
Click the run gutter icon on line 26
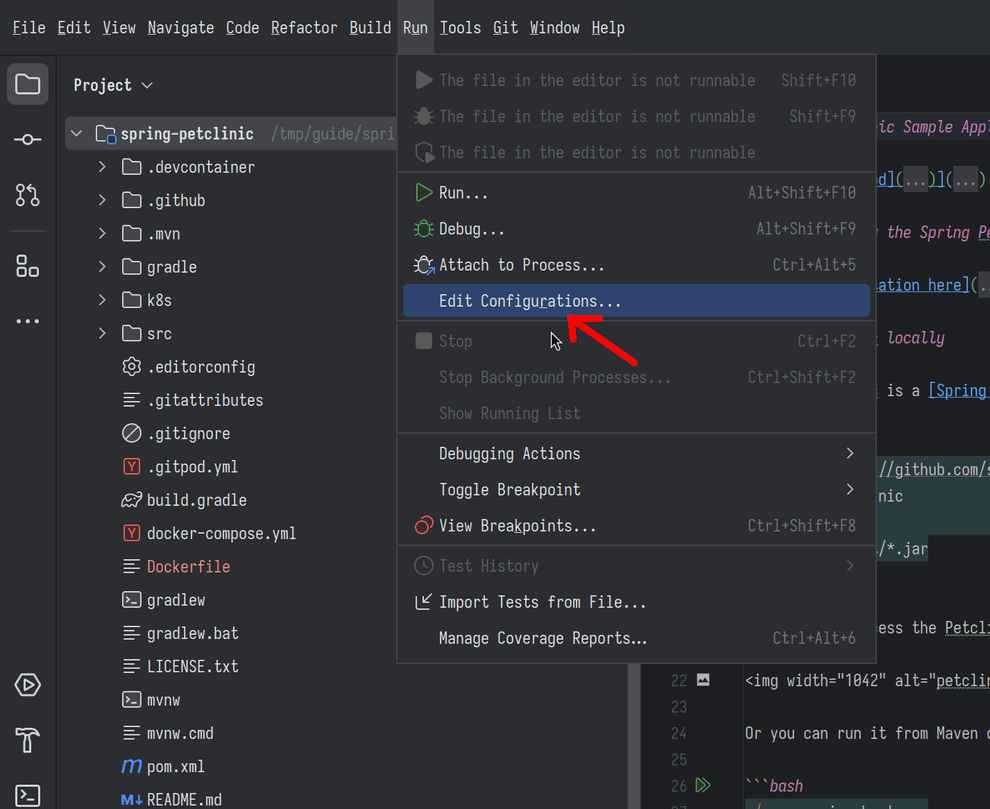click(x=703, y=785)
